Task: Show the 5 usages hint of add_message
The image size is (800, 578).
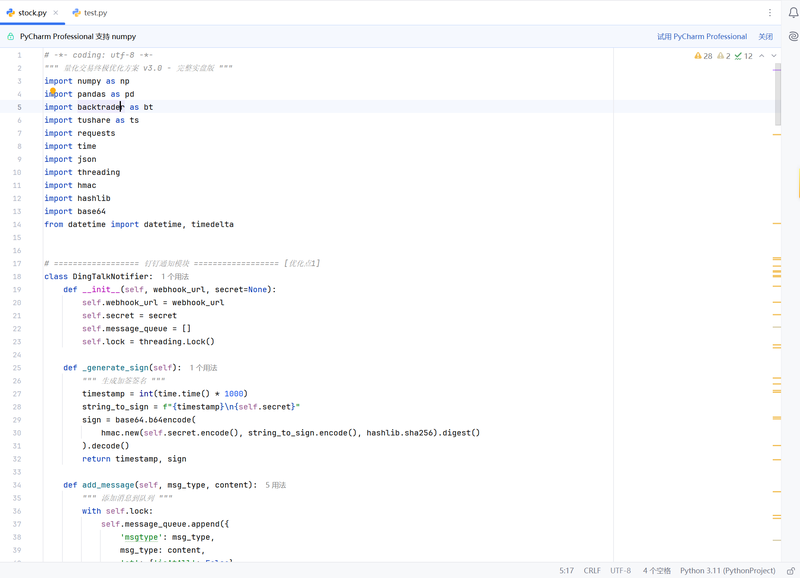Action: [276, 485]
